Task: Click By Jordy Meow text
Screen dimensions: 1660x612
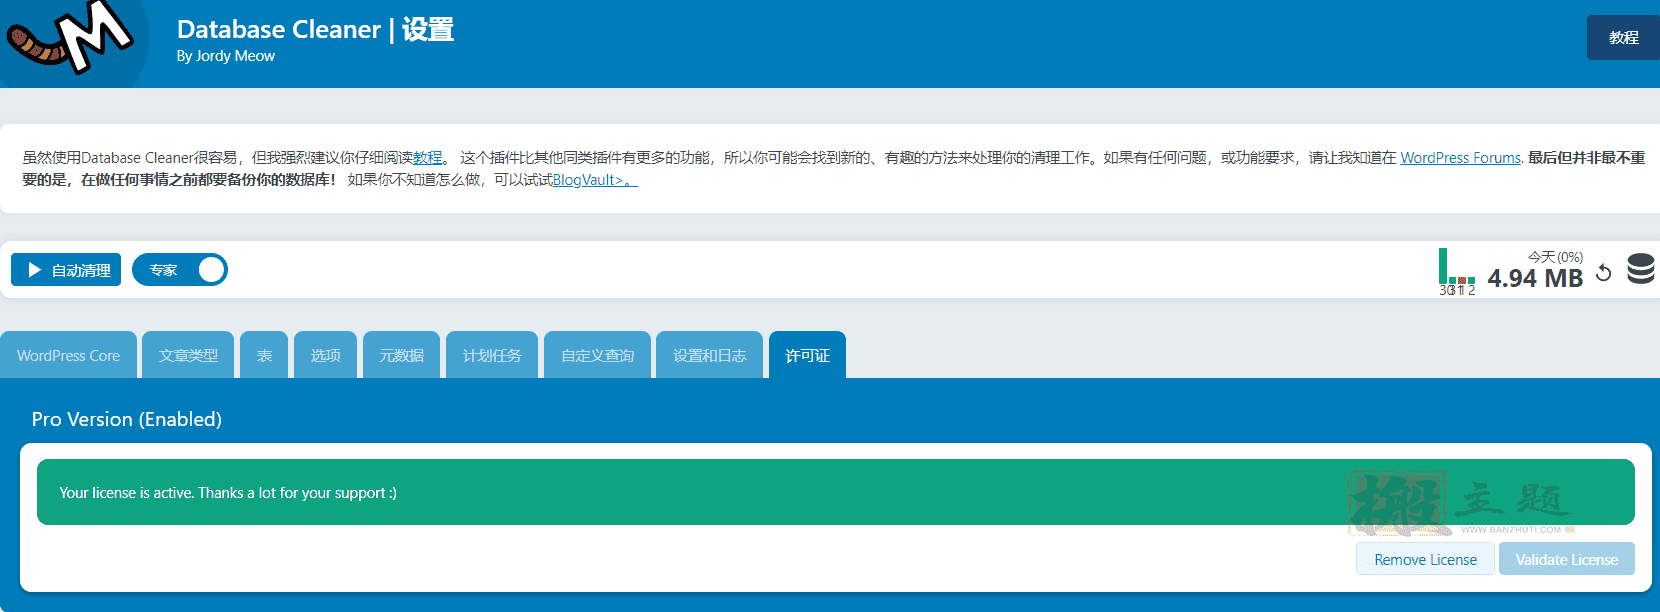Action: 226,56
